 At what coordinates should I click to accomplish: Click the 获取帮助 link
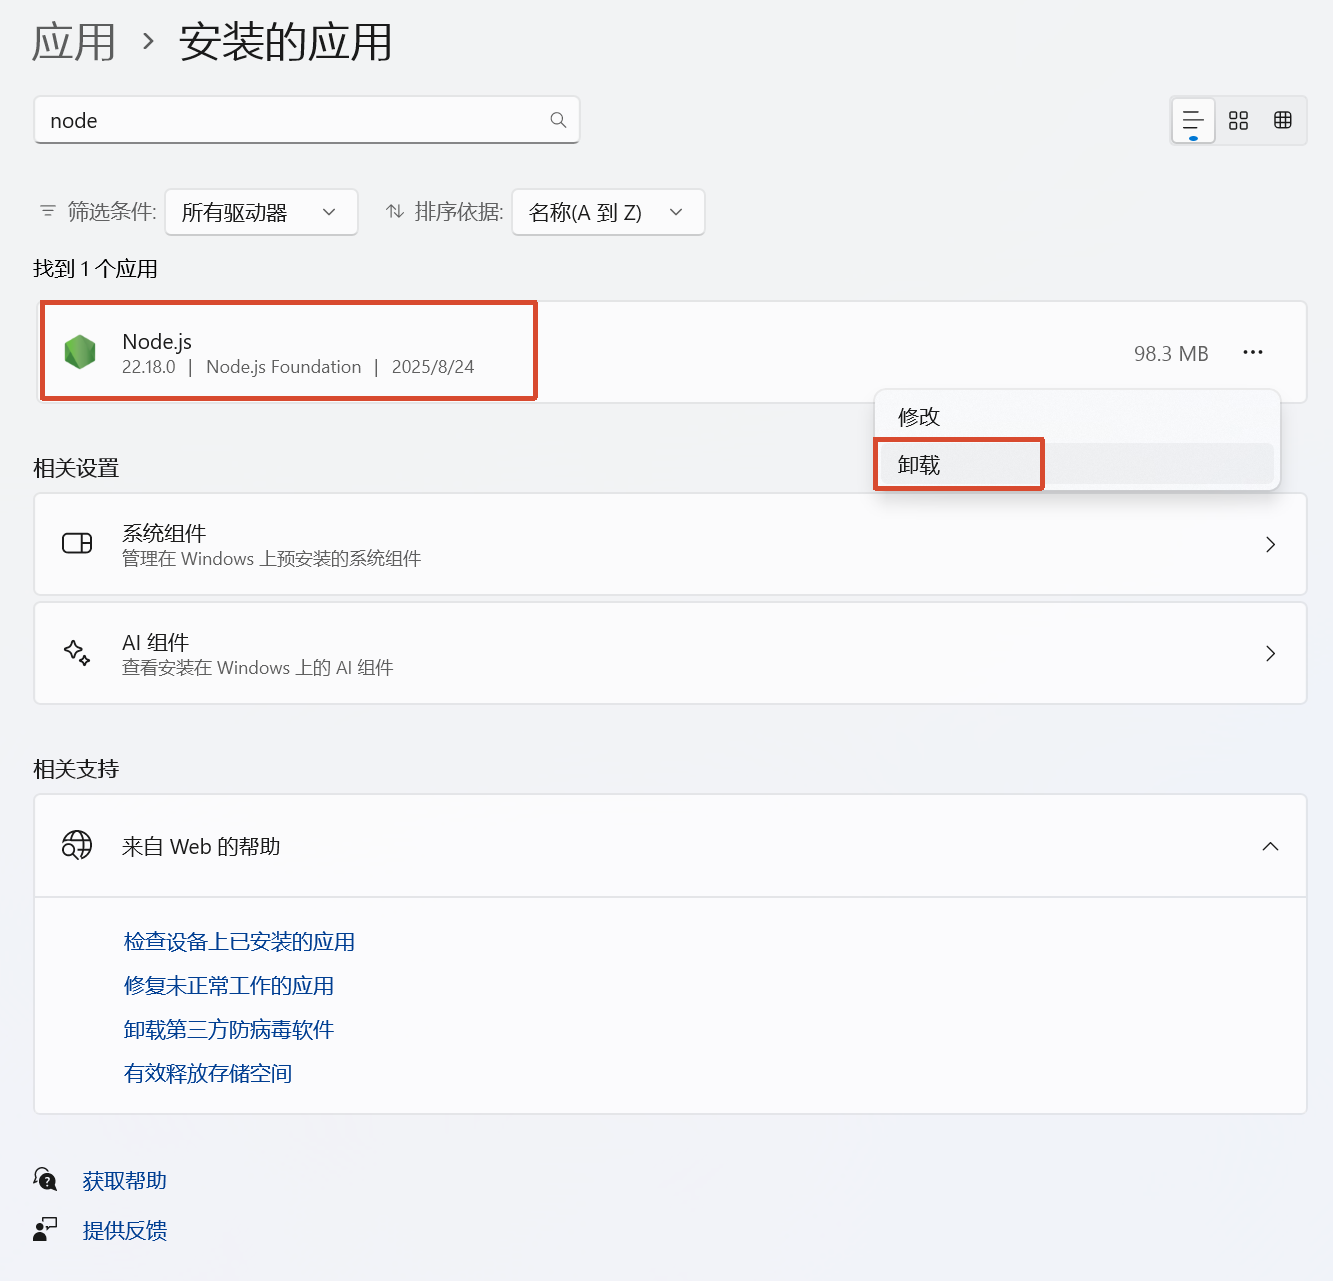[124, 1180]
